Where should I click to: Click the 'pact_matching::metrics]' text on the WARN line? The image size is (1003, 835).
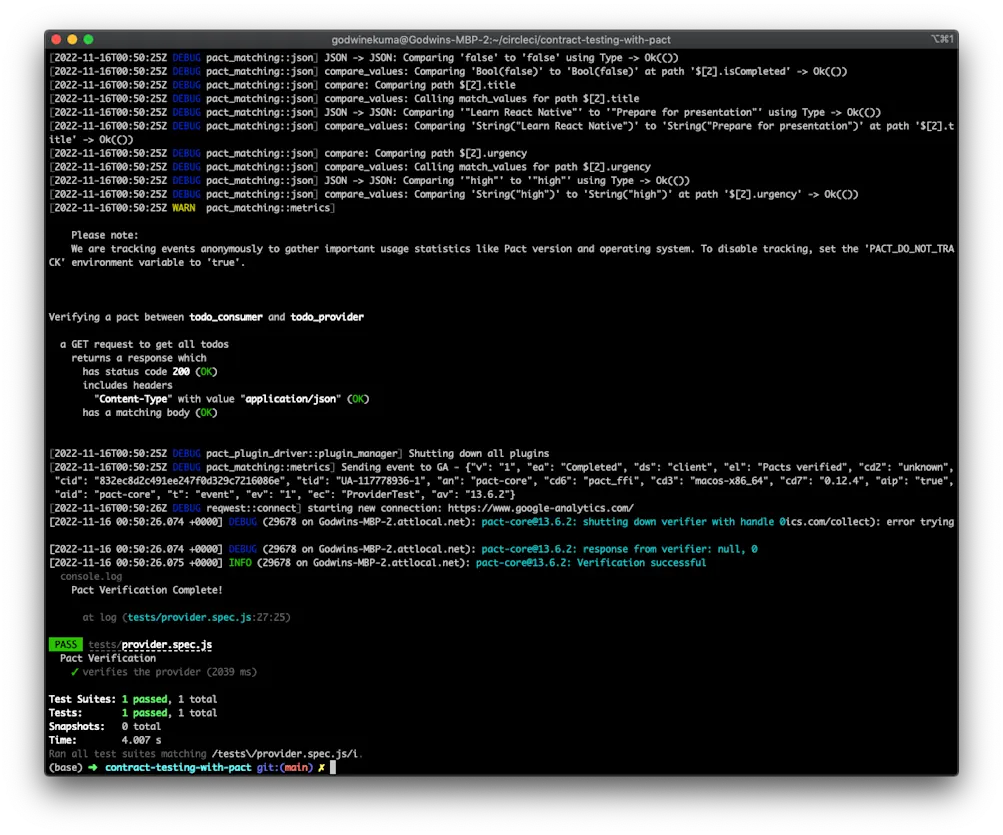(x=271, y=208)
